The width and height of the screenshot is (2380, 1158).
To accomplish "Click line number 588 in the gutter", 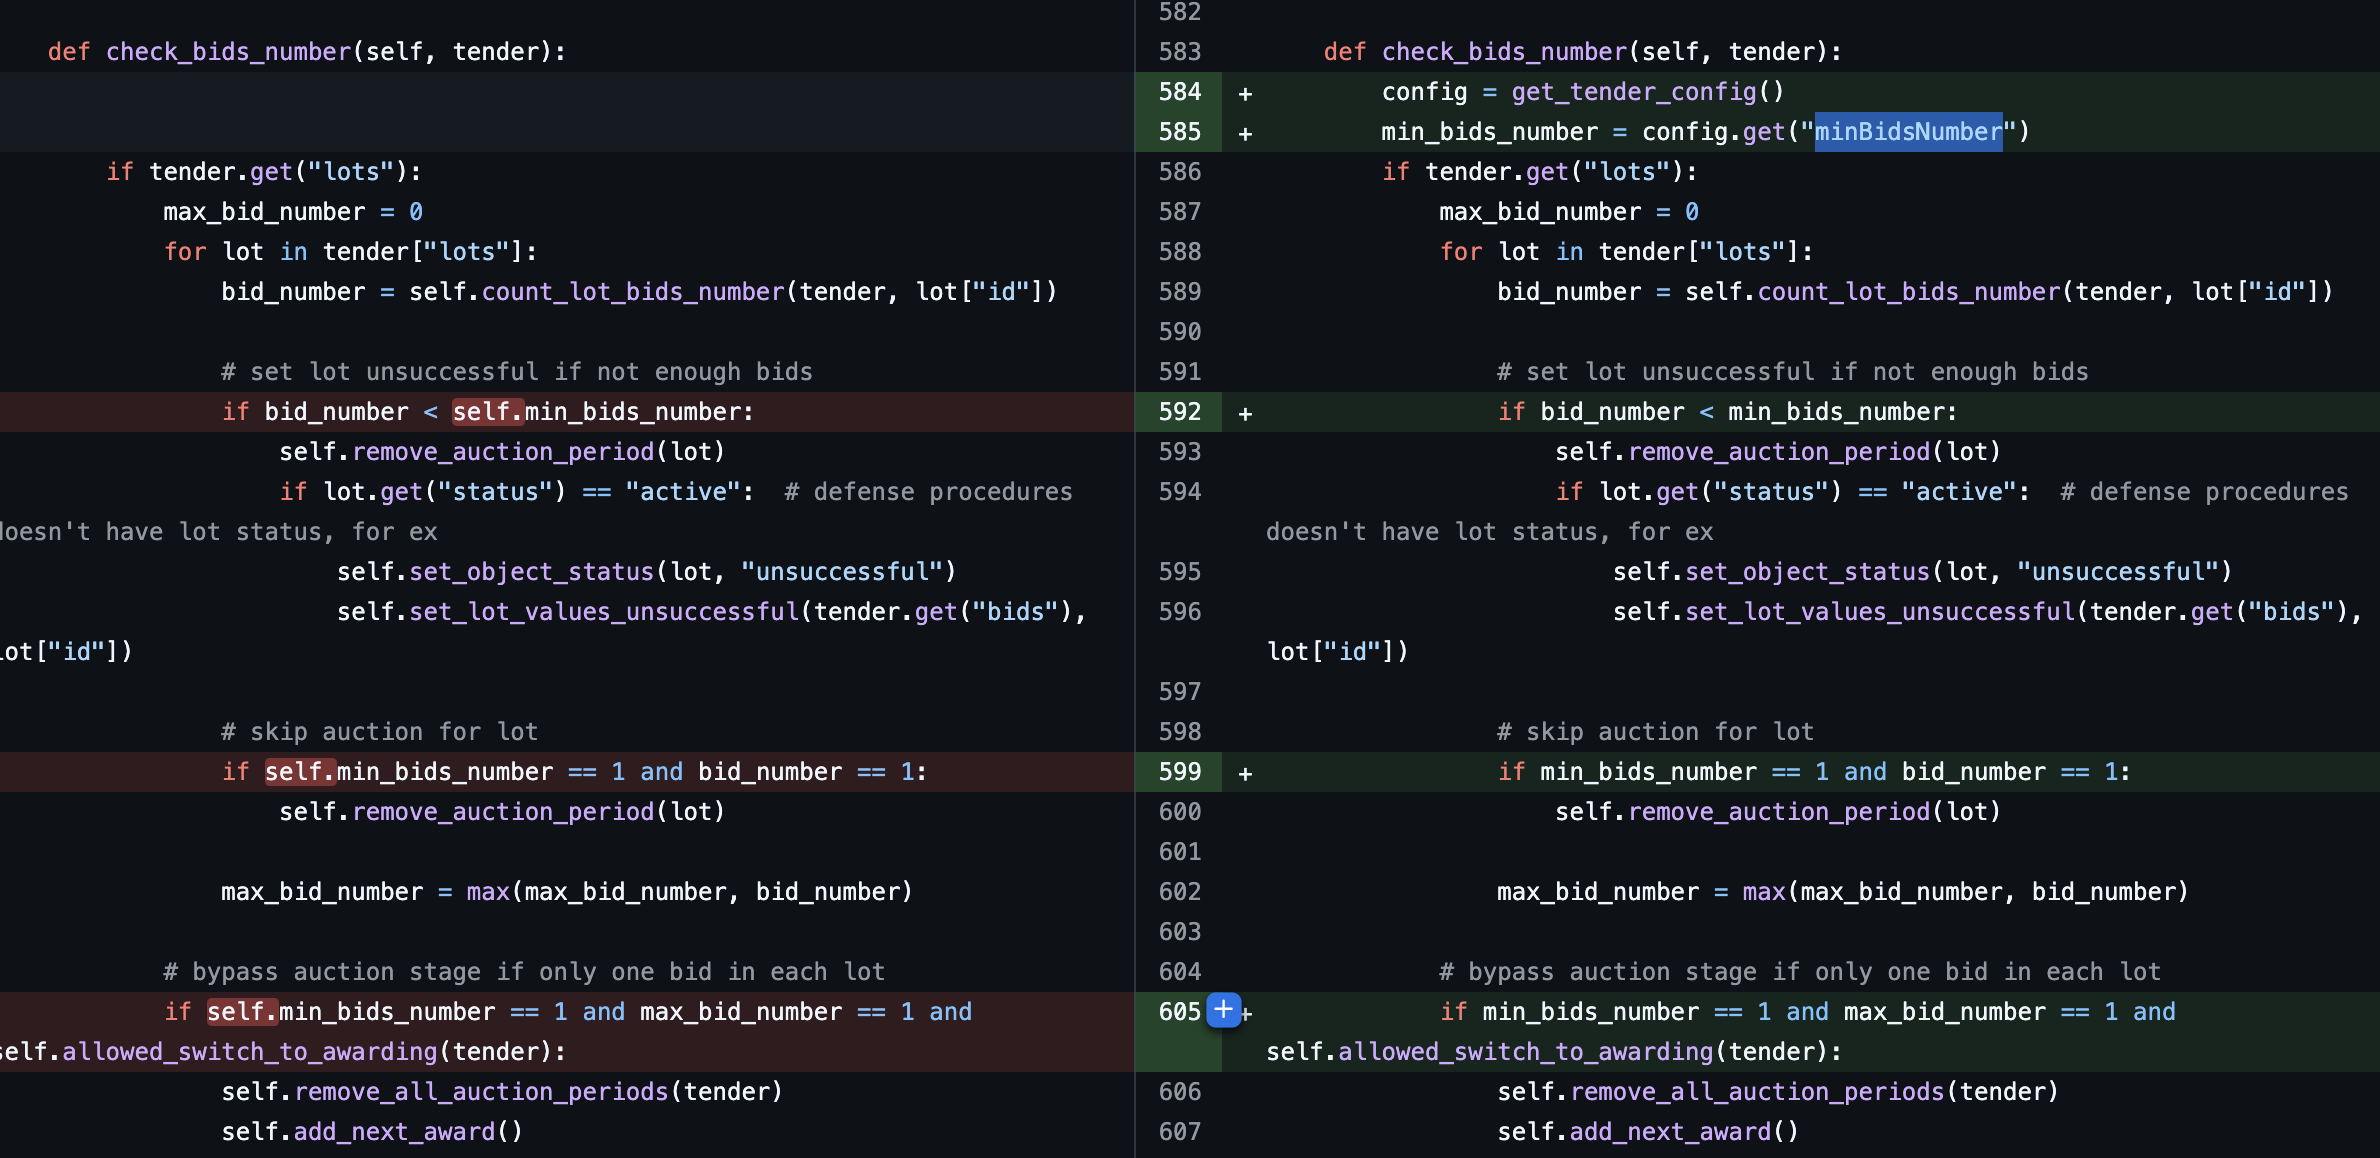I will click(1180, 252).
